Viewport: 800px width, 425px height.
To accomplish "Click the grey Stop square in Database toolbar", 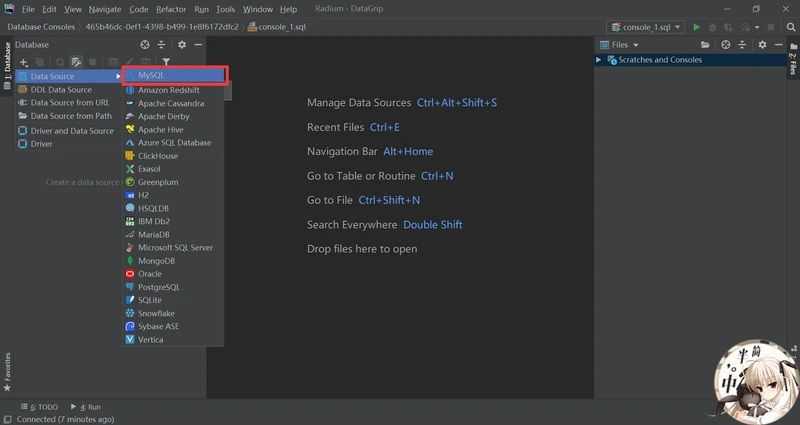I will pos(92,62).
